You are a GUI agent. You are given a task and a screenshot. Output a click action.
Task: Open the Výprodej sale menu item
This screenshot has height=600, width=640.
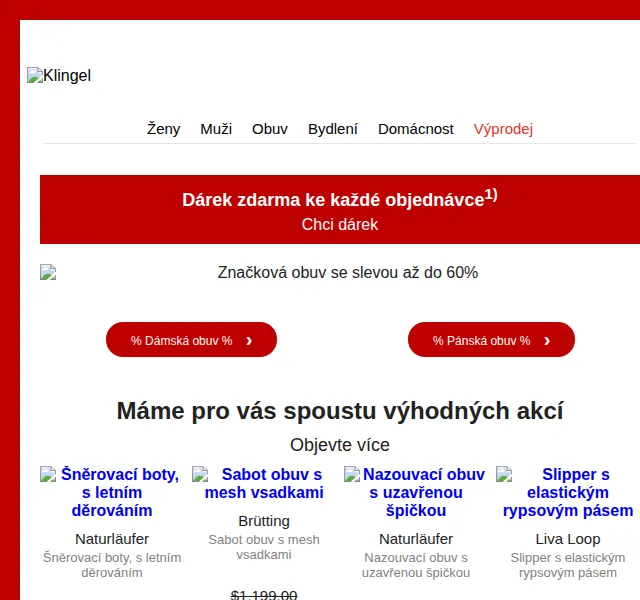[x=503, y=129]
